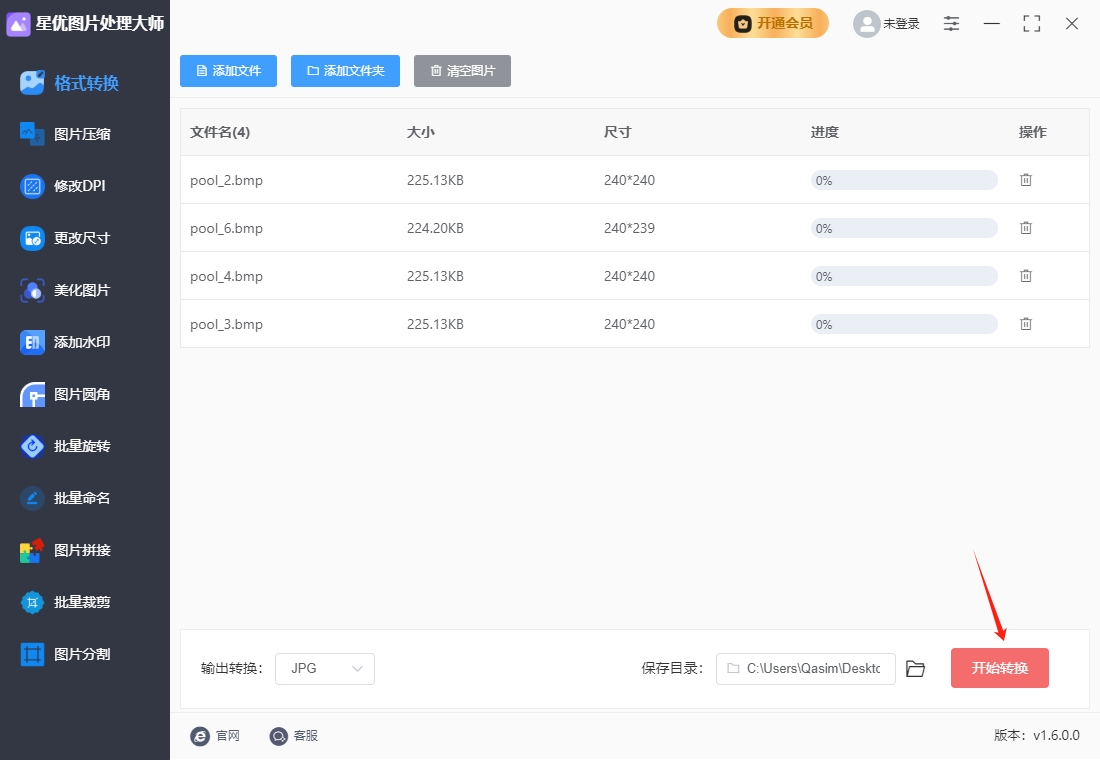This screenshot has width=1100, height=760.
Task: Click the 官网 browser icon
Action: point(200,735)
